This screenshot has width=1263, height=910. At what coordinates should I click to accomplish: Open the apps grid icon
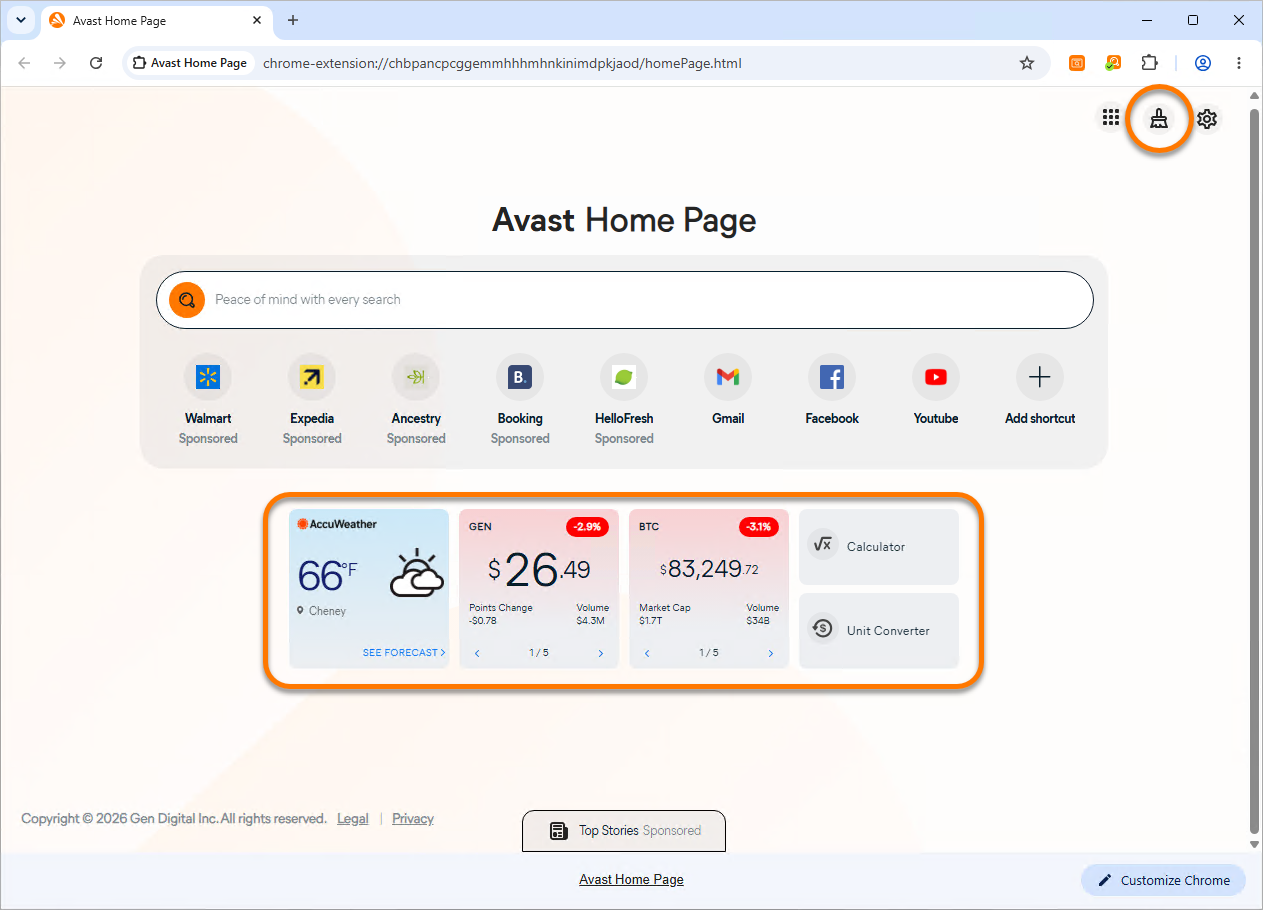point(1111,118)
